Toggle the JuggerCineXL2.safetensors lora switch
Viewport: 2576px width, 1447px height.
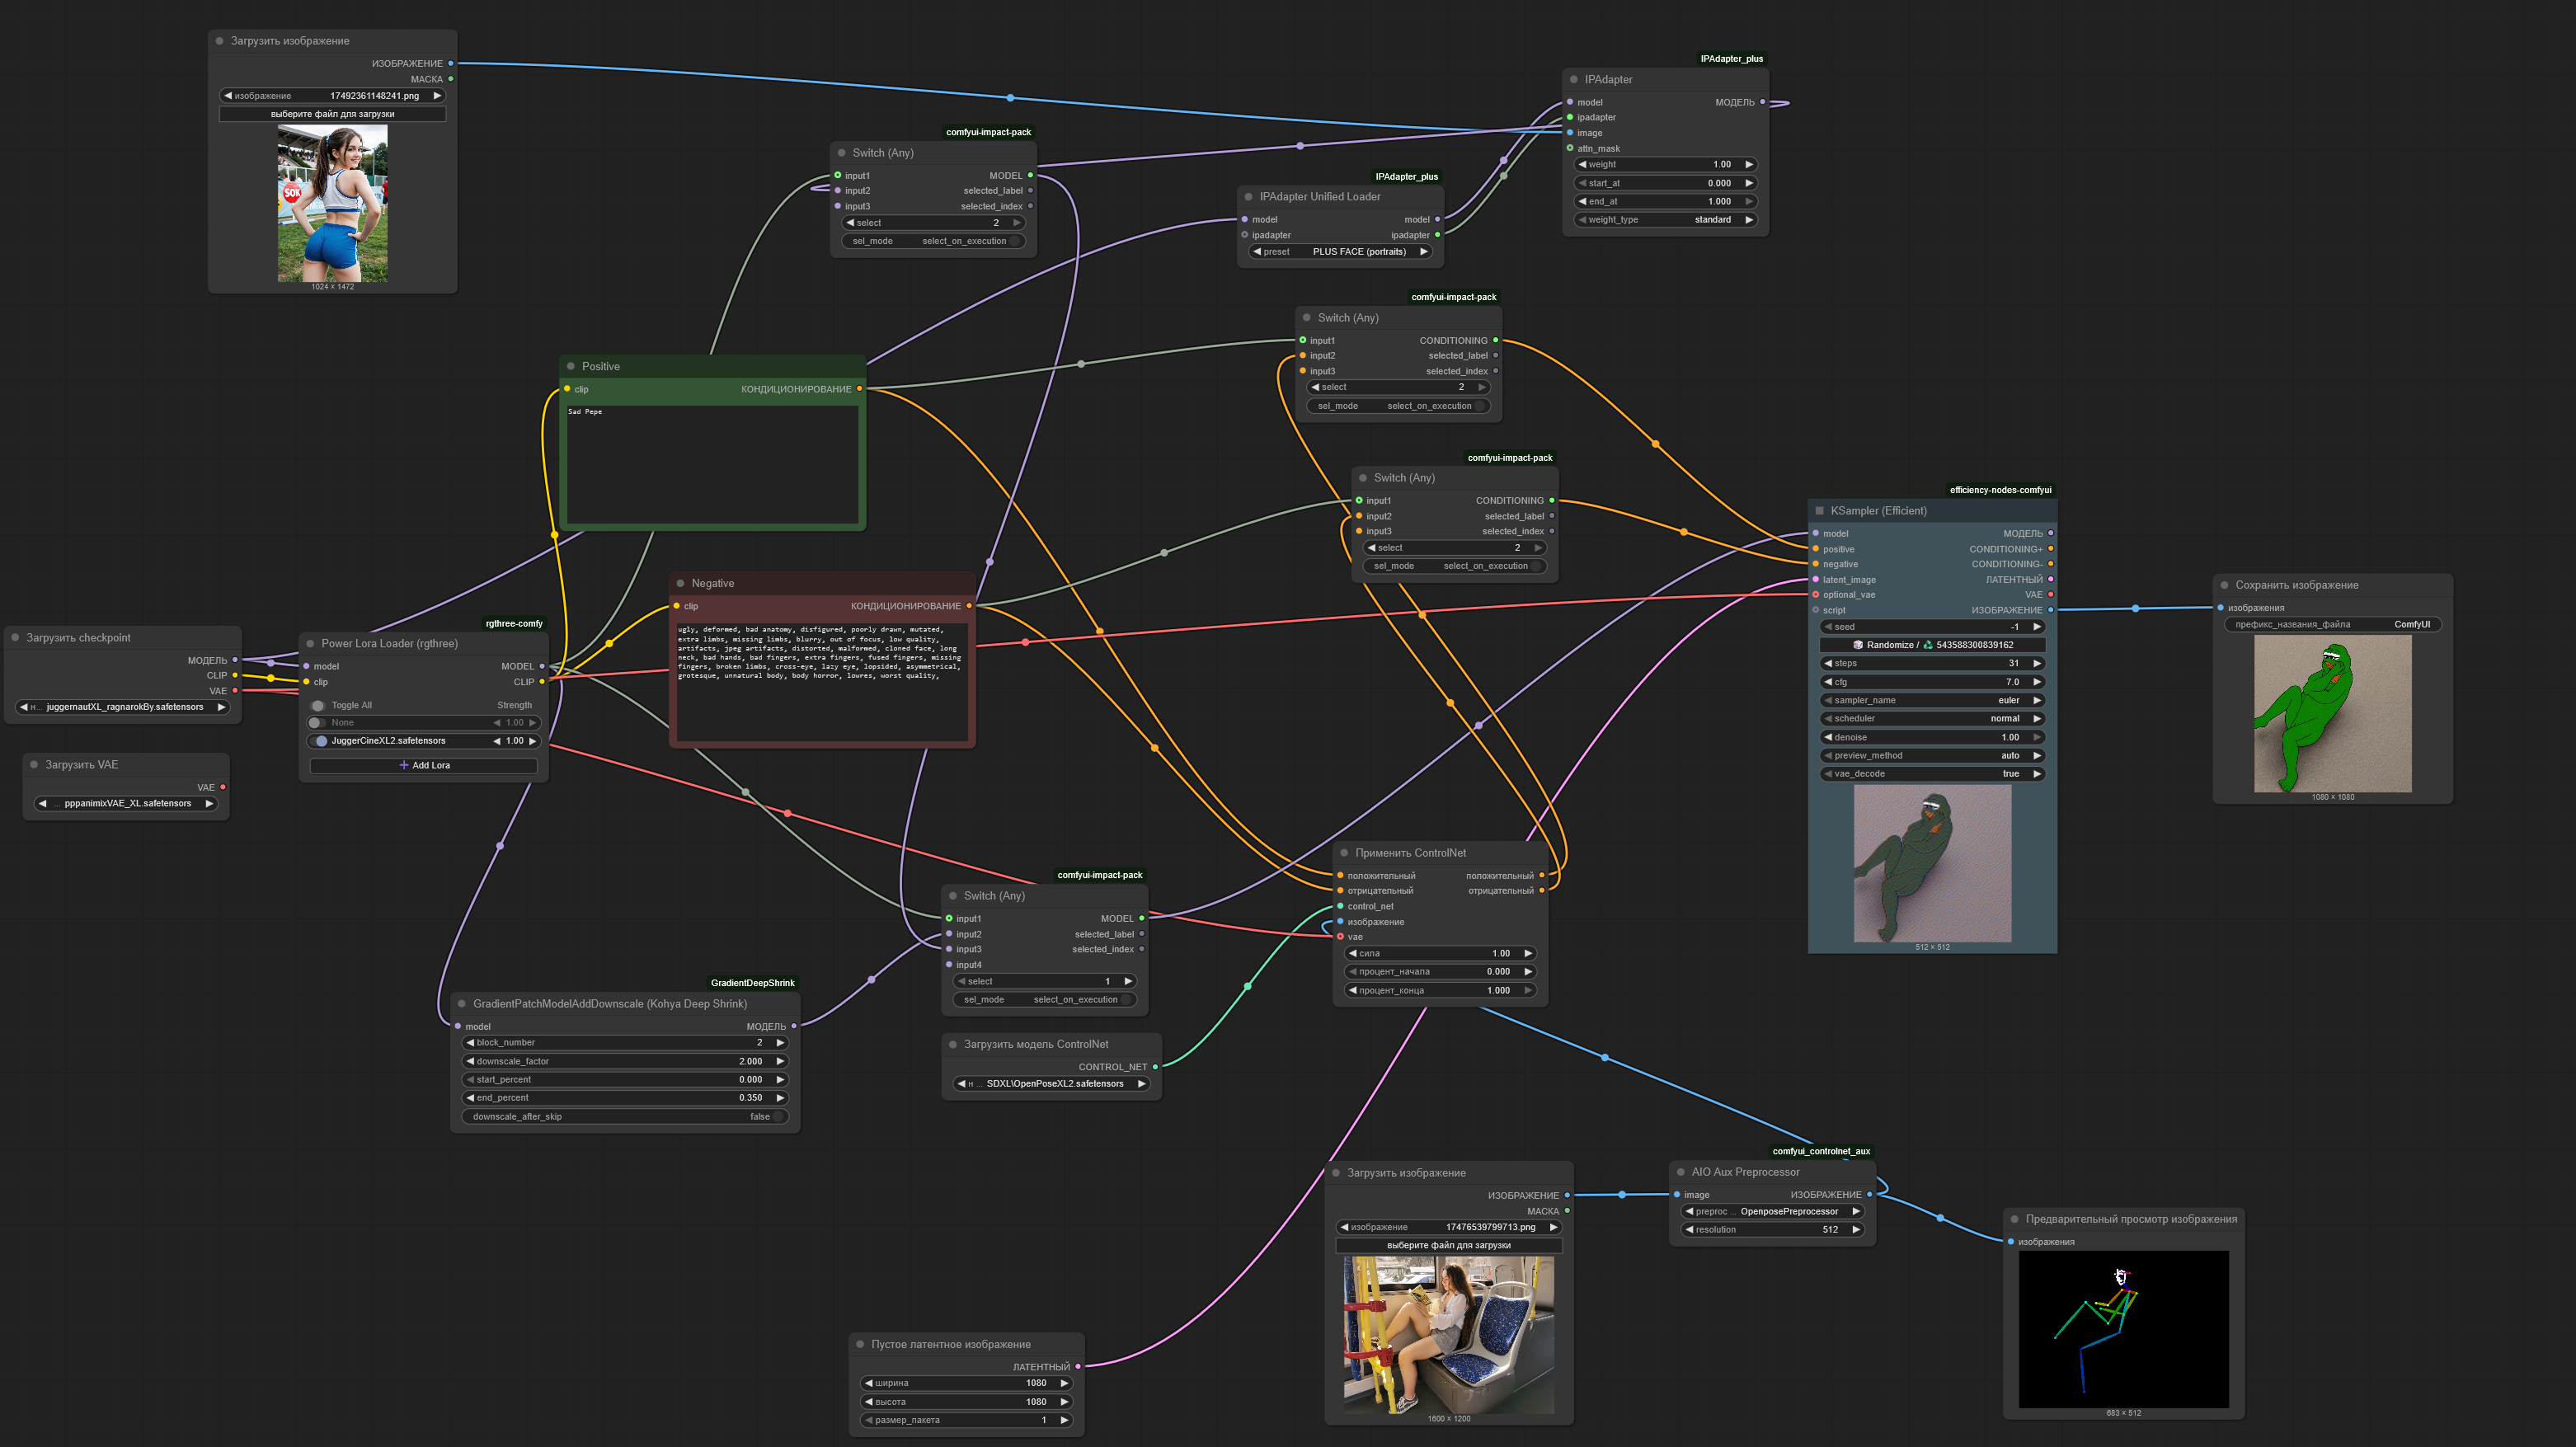click(320, 741)
